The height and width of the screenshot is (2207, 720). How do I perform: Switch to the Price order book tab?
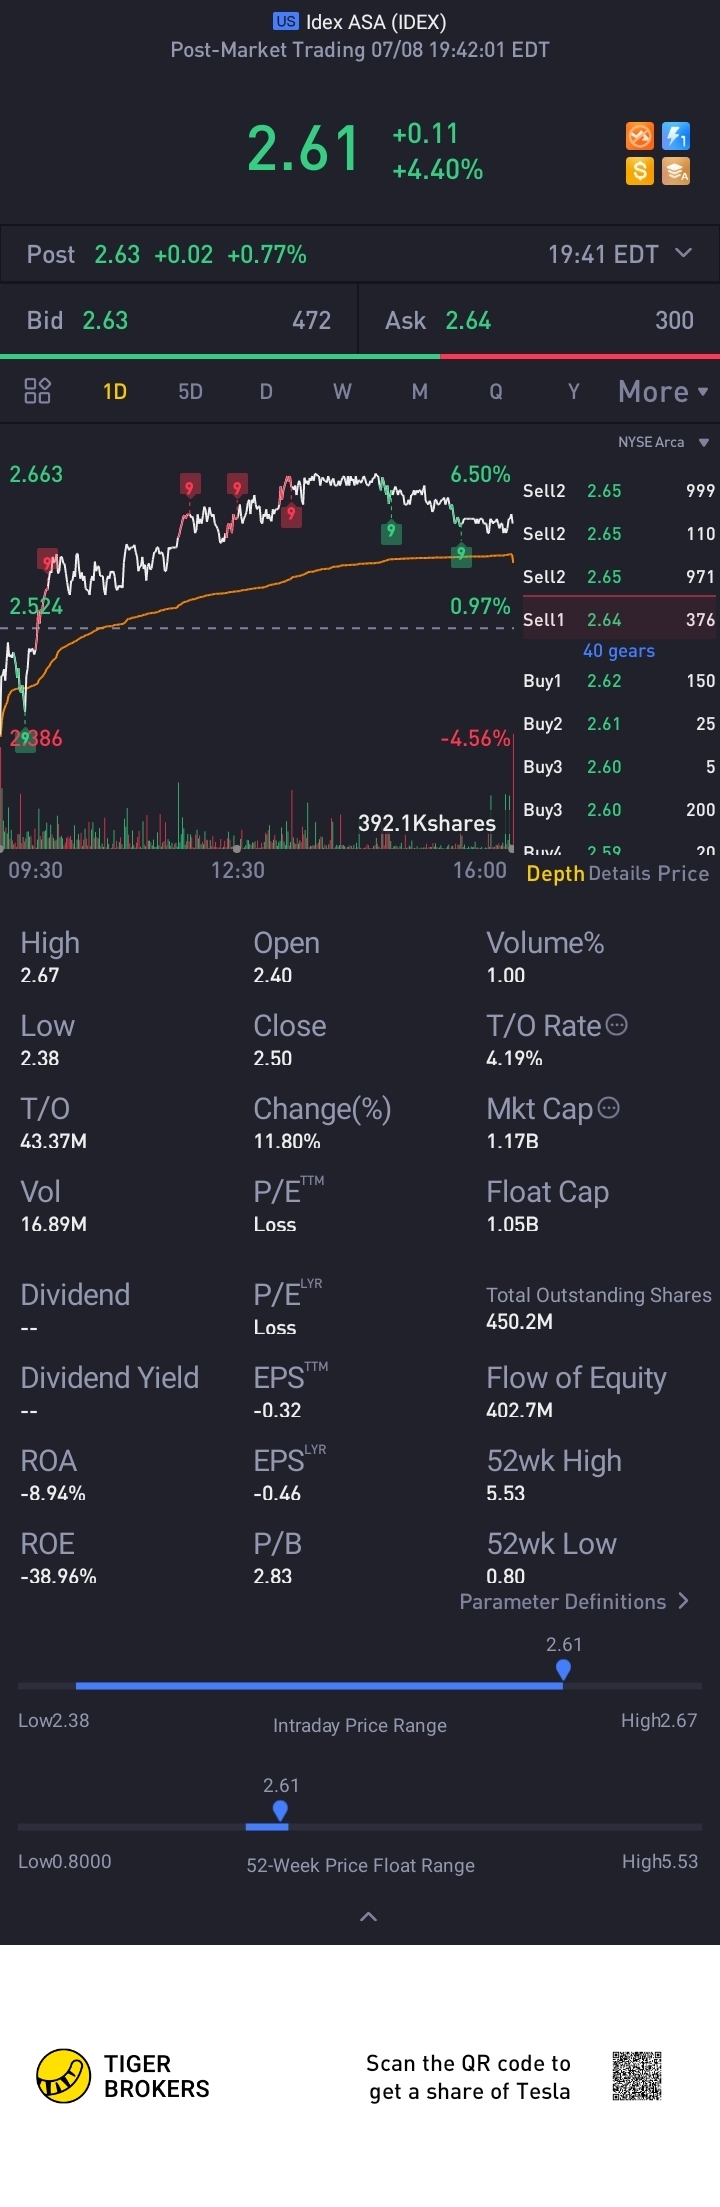pos(683,873)
